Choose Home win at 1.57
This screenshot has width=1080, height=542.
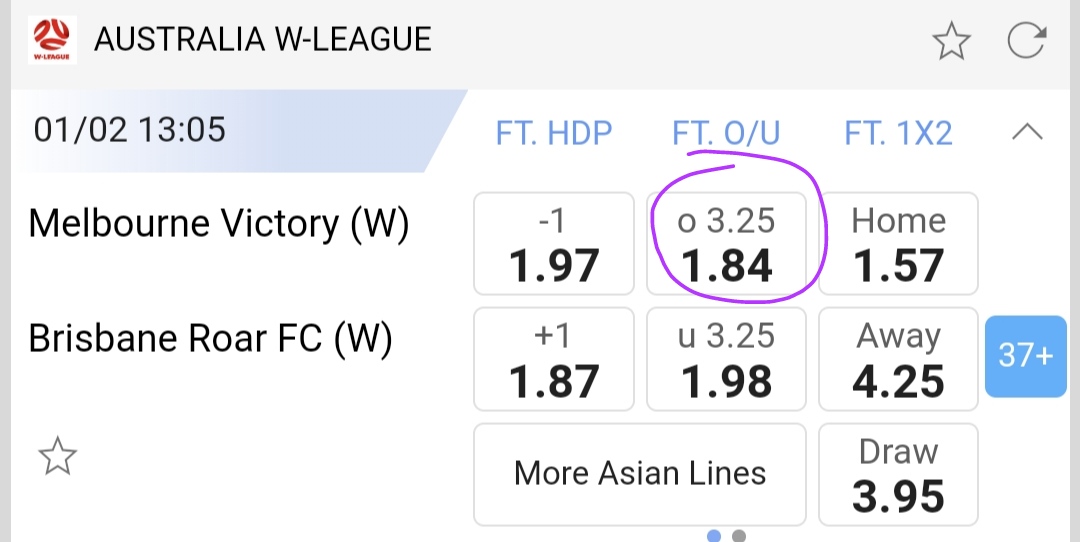point(898,244)
